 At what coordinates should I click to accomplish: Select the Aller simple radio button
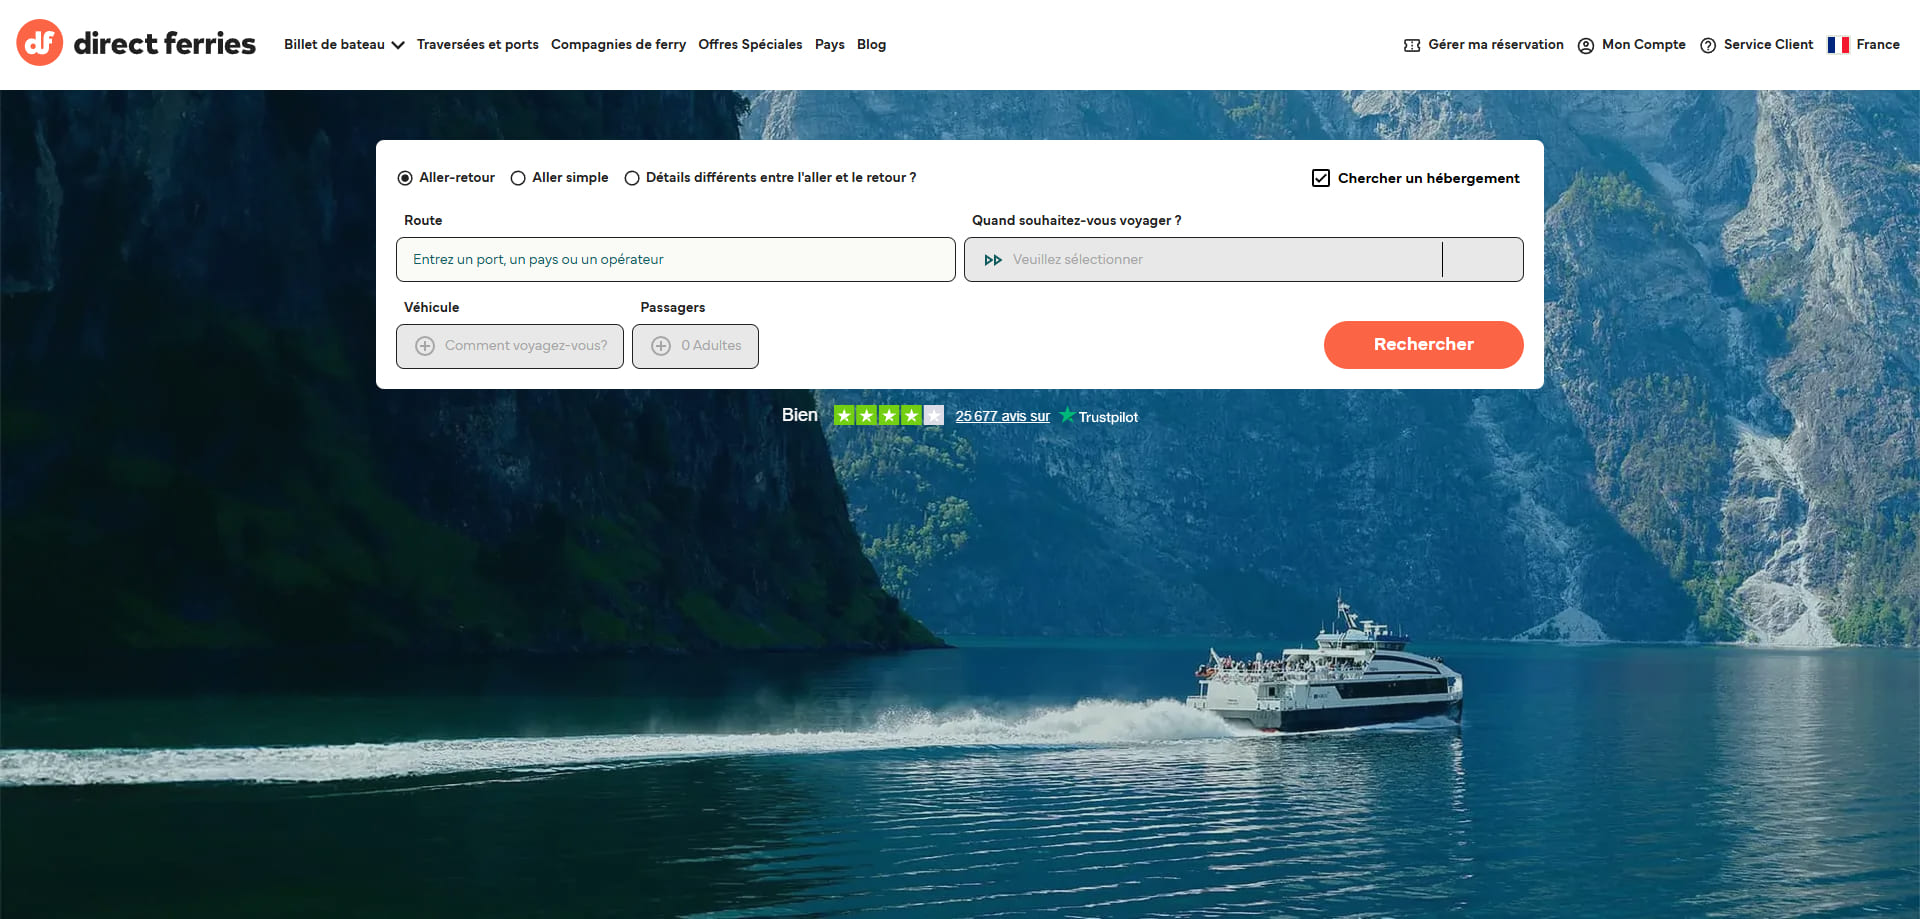pos(518,178)
